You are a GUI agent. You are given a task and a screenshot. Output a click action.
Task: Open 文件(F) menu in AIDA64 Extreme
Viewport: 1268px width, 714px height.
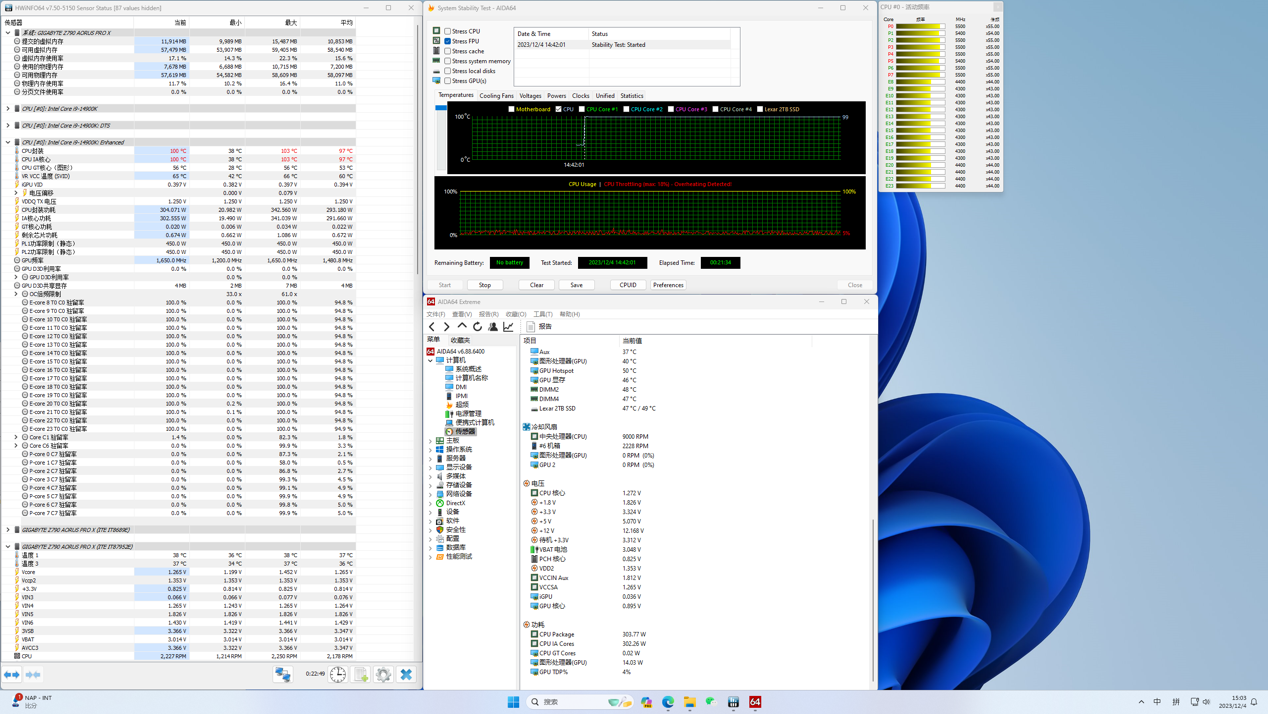coord(436,314)
